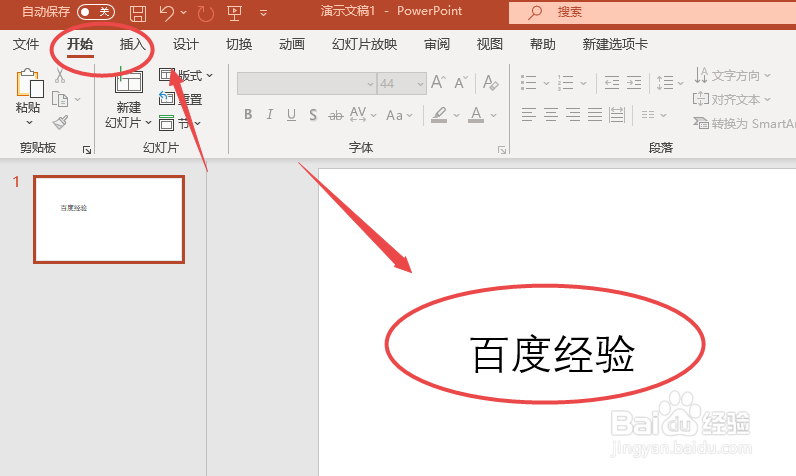Click the Numbering list icon
The height and width of the screenshot is (476, 796).
566,82
